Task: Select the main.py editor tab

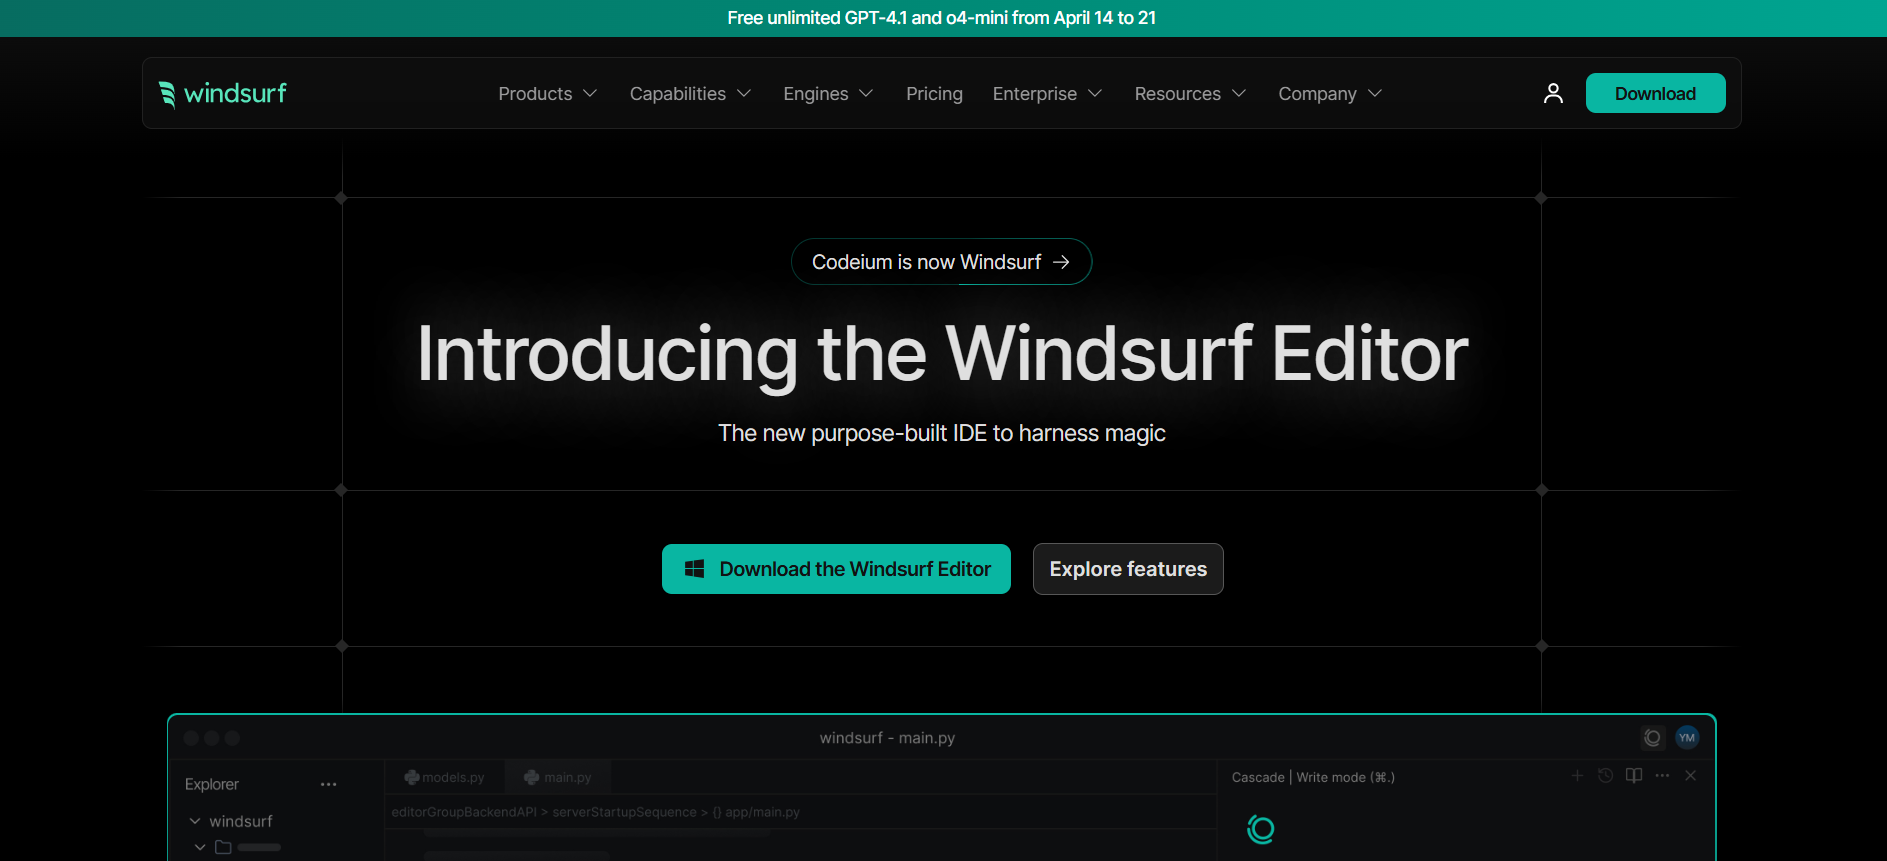Action: click(x=558, y=777)
